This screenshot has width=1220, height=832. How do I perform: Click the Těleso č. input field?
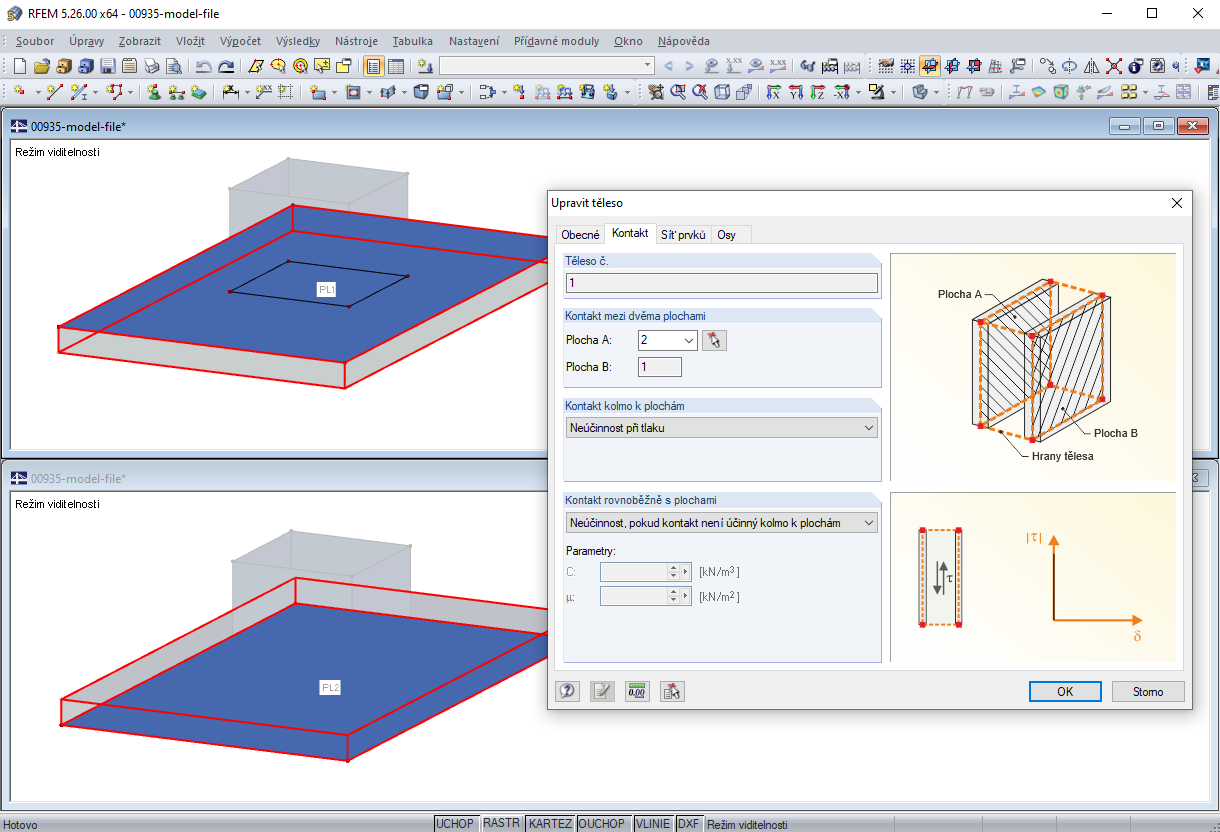722,283
